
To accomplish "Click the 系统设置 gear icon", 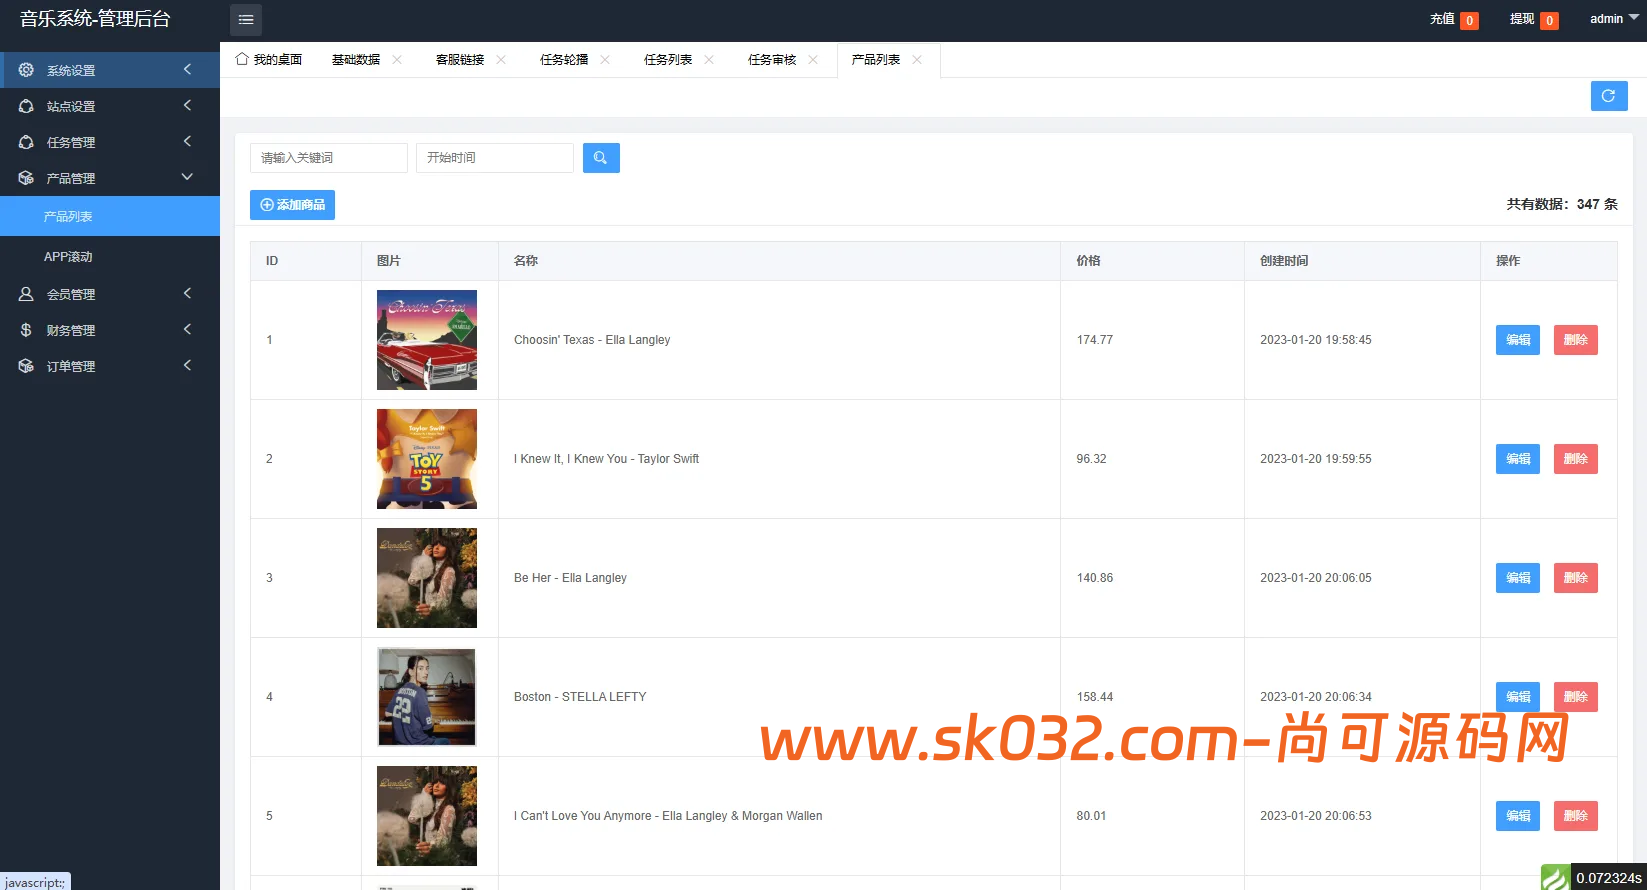I will (26, 70).
